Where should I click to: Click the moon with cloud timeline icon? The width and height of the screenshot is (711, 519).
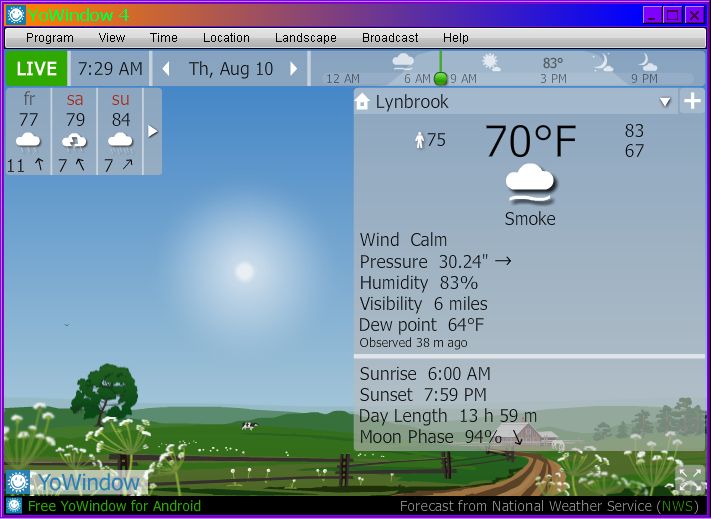coord(603,62)
